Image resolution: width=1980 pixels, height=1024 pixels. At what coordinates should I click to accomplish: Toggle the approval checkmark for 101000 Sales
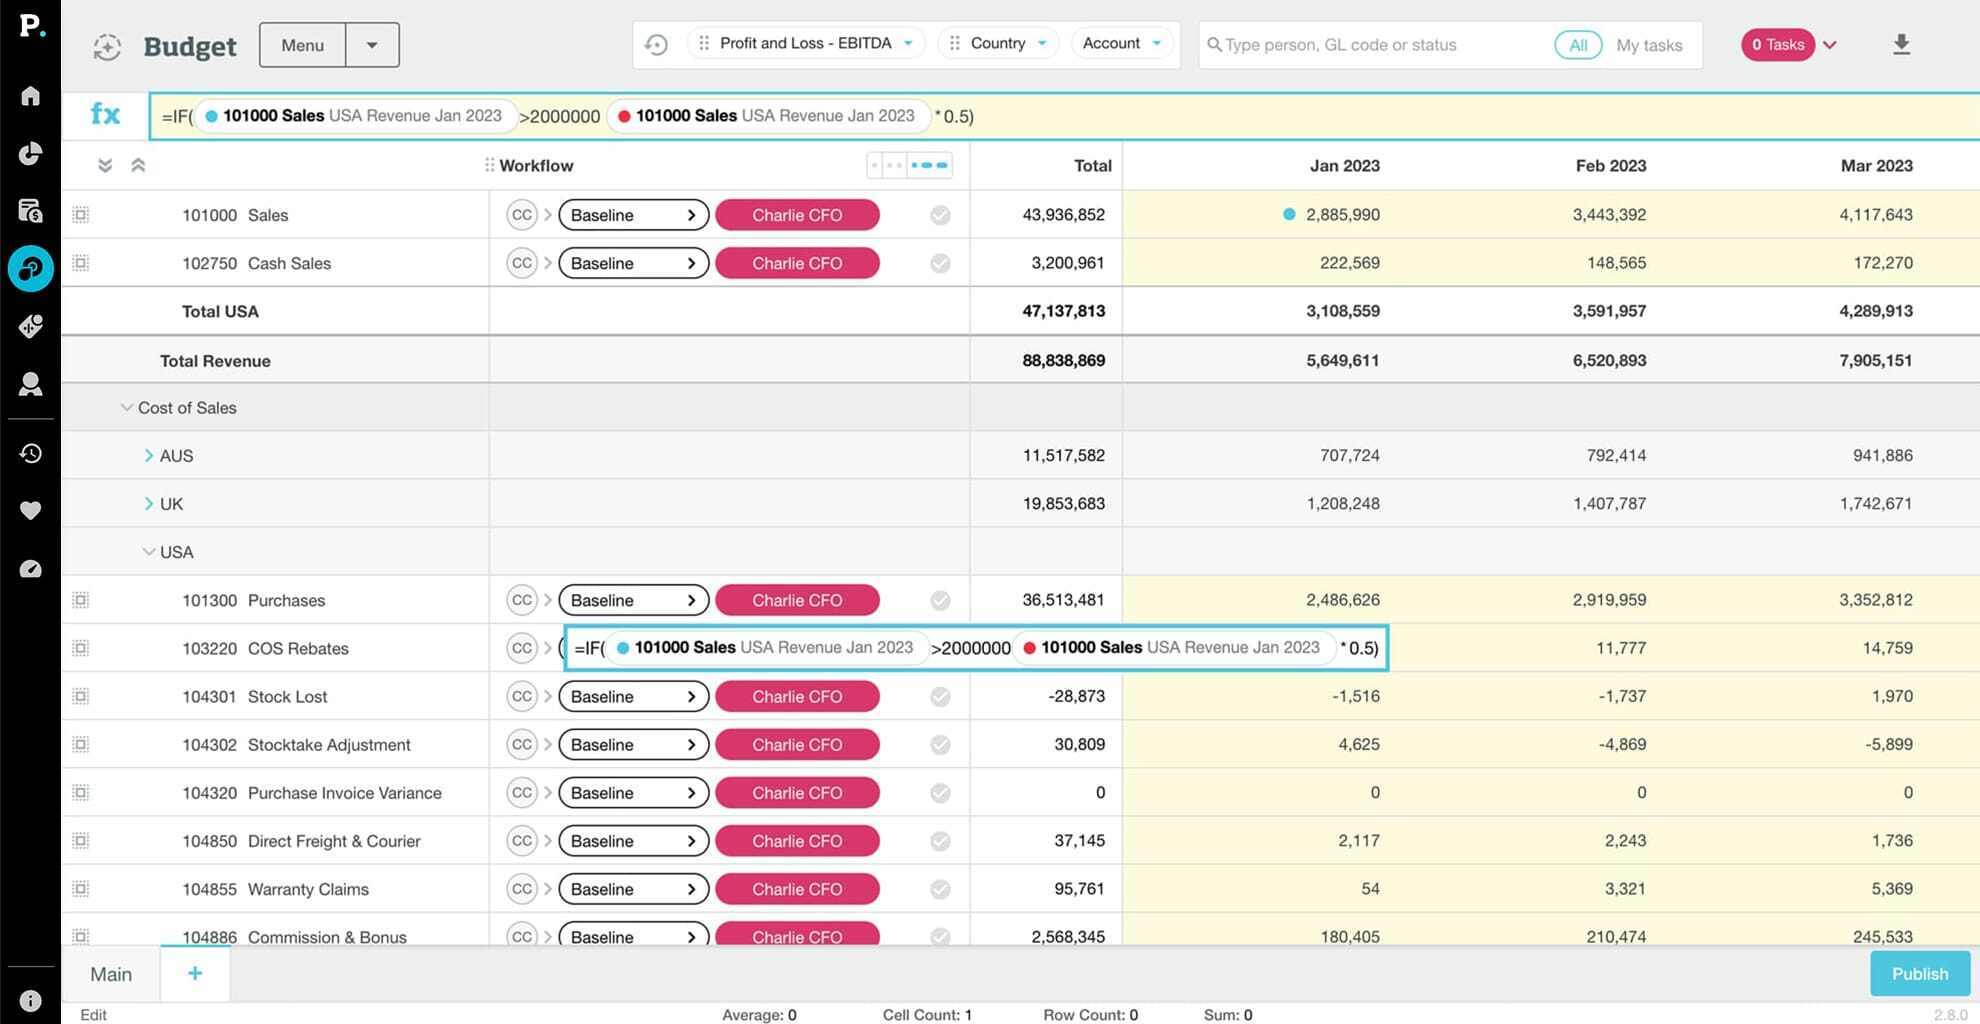[940, 215]
